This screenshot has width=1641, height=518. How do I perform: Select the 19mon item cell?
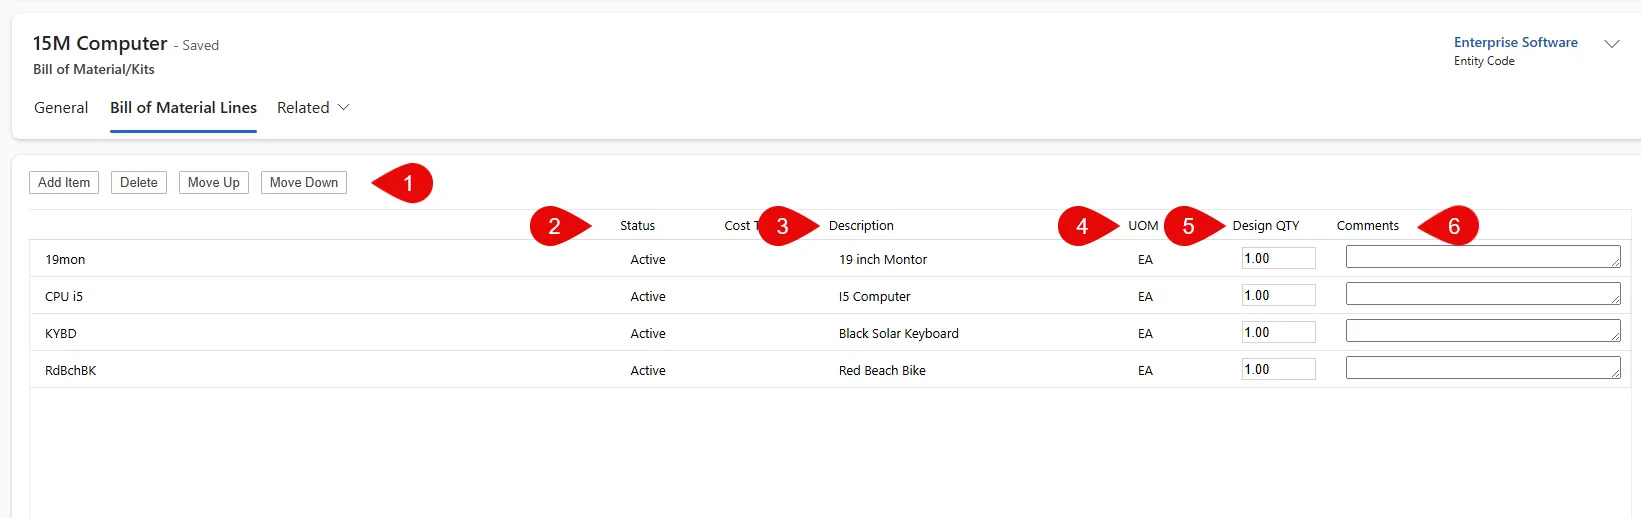65,259
